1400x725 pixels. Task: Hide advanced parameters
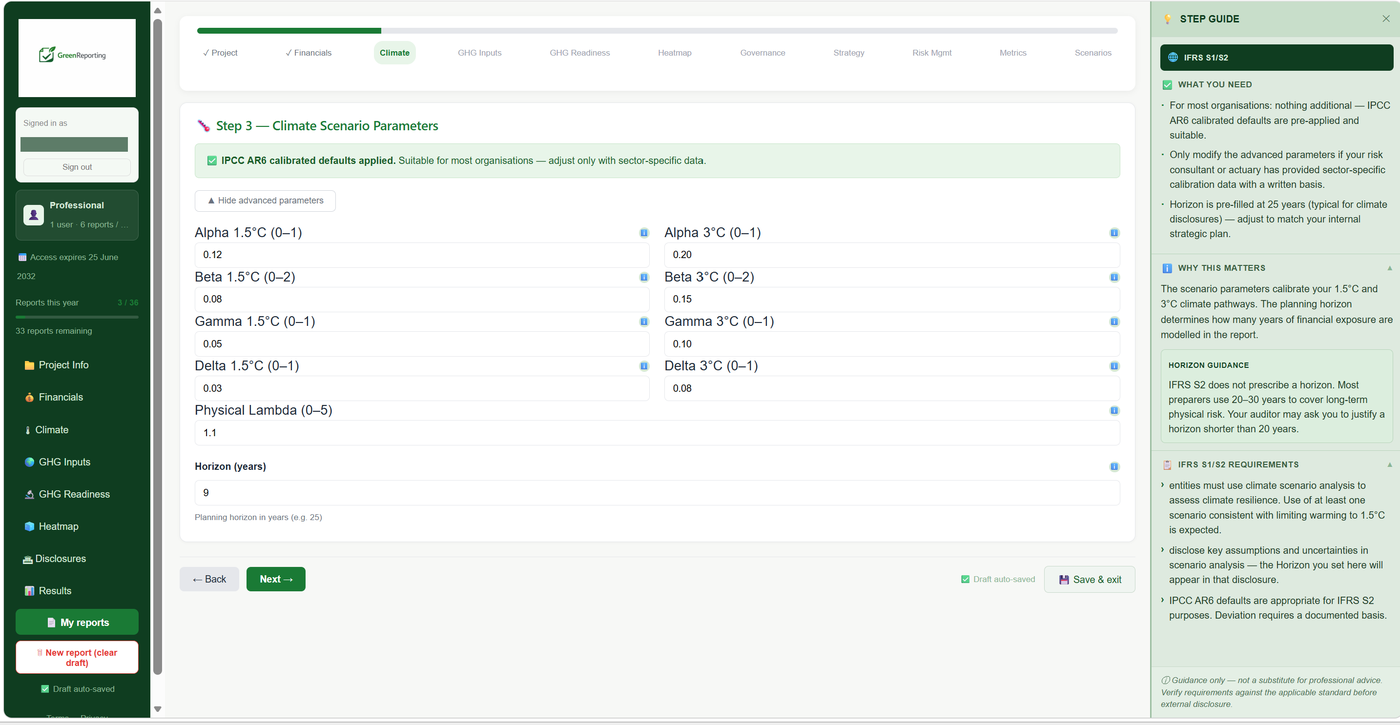coord(265,201)
